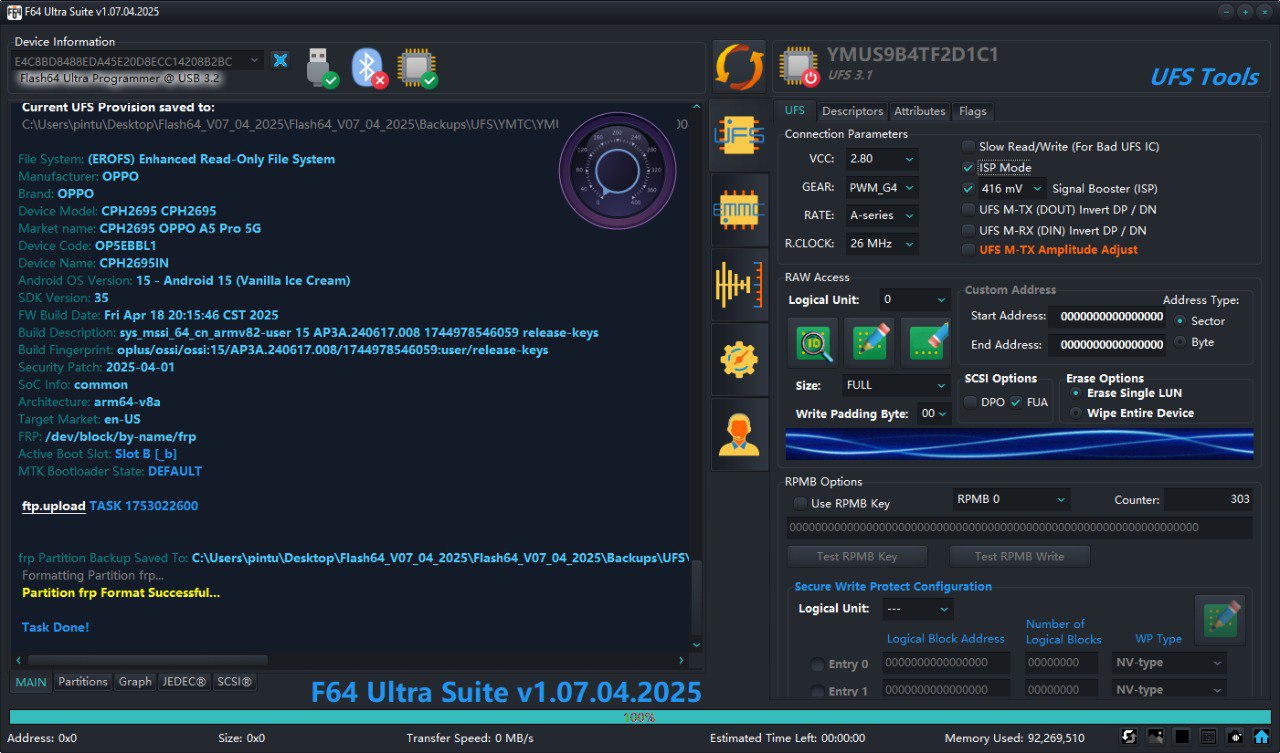Click the black square stop icon
This screenshot has height=753, width=1280.
1182,737
